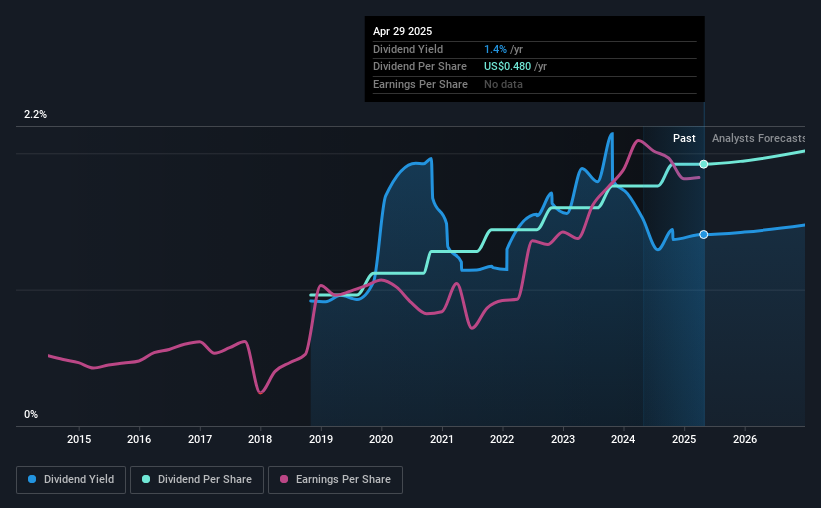821x508 pixels.
Task: Click the 2021 x-axis label
Action: 442,439
